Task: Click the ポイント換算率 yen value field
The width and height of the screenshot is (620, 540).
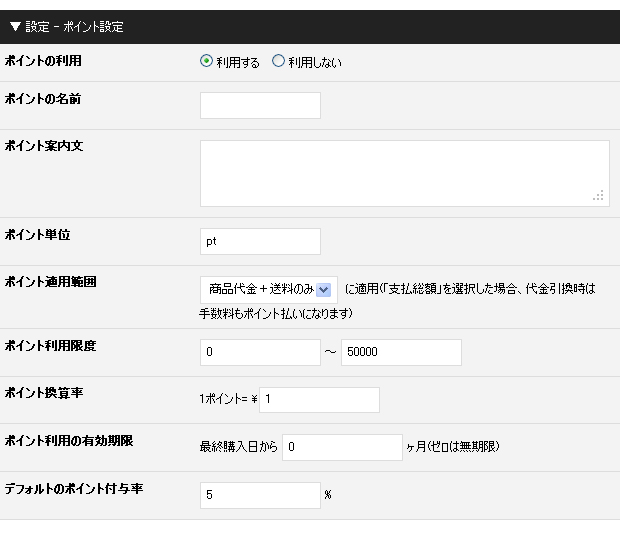Action: 319,400
